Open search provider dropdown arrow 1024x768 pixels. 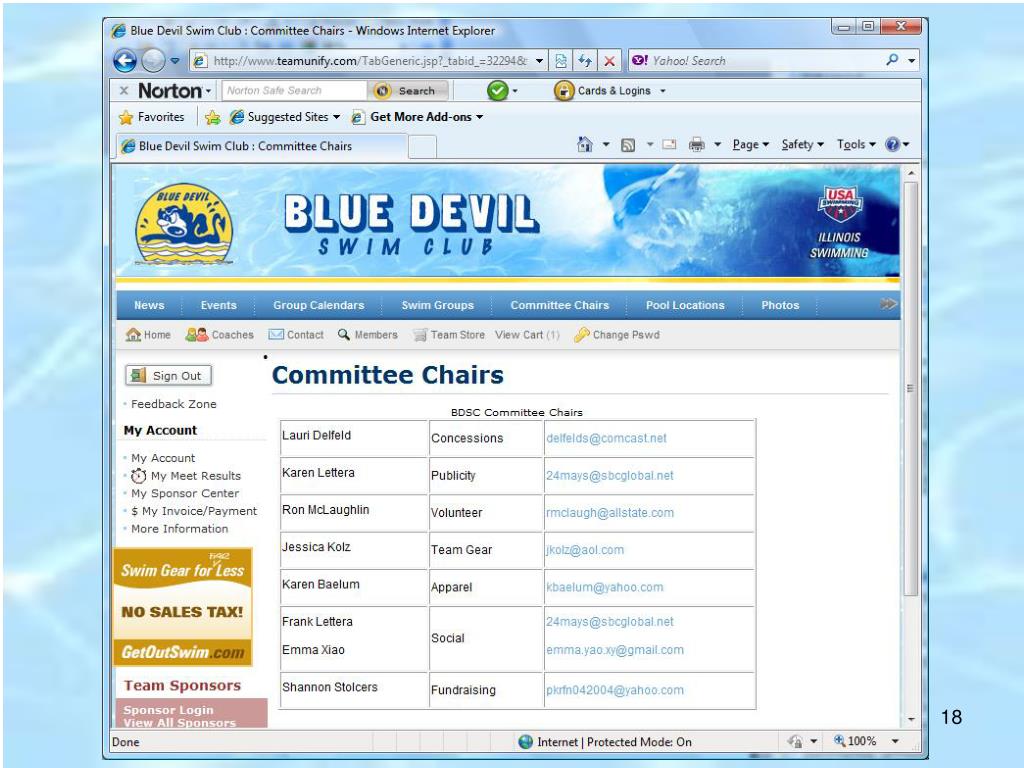[912, 61]
